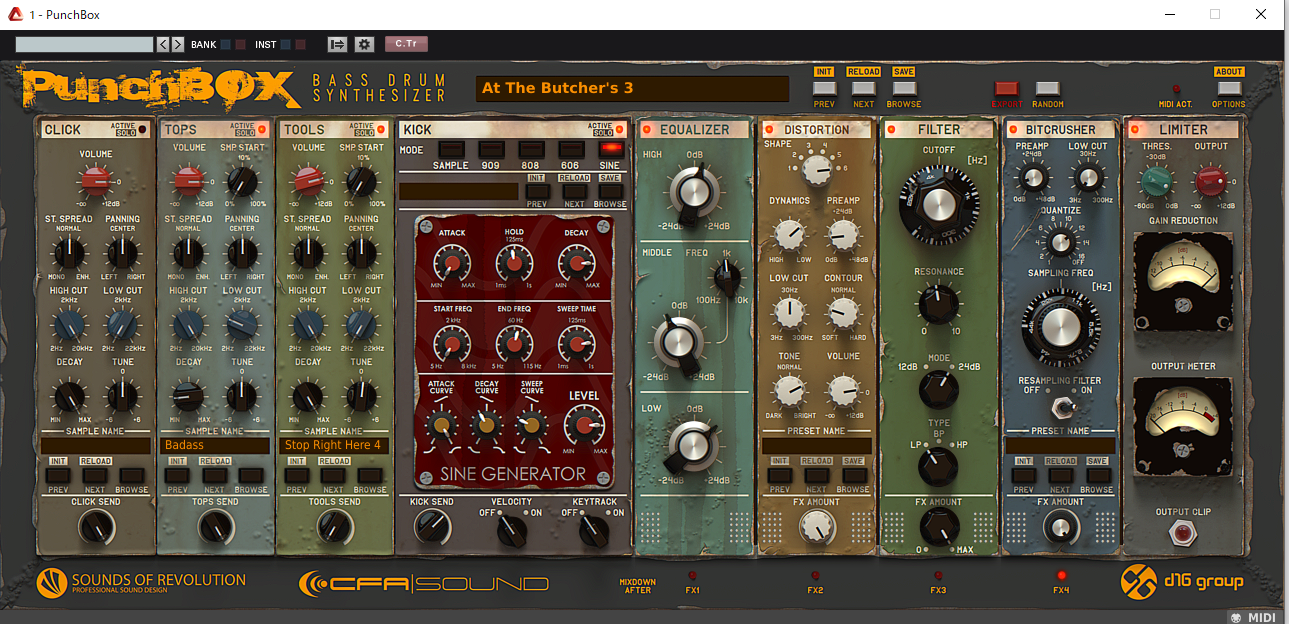1289x624 pixels.
Task: Click the MIDI status indicator at bottom right
Action: click(1255, 617)
